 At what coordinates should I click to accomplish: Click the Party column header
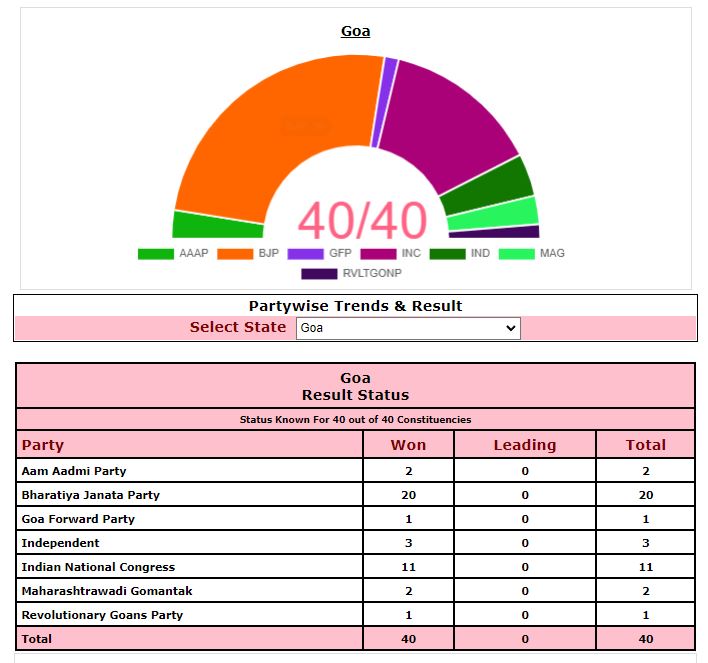pyautogui.click(x=43, y=445)
